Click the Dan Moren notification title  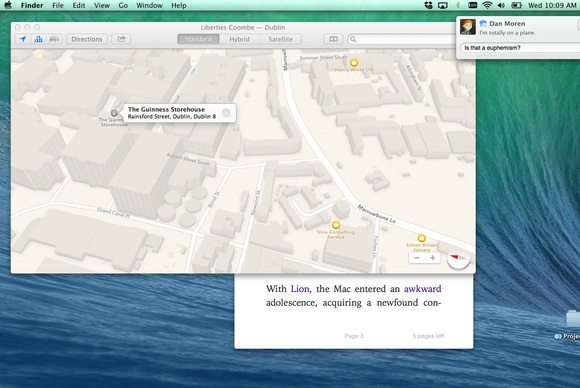point(507,23)
